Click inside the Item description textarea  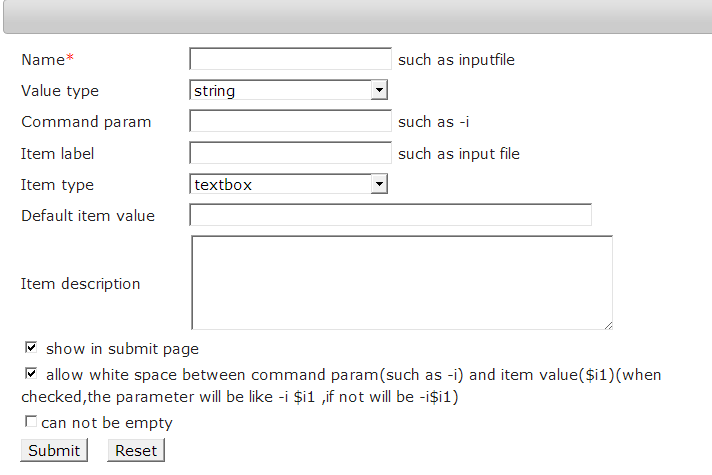point(402,282)
